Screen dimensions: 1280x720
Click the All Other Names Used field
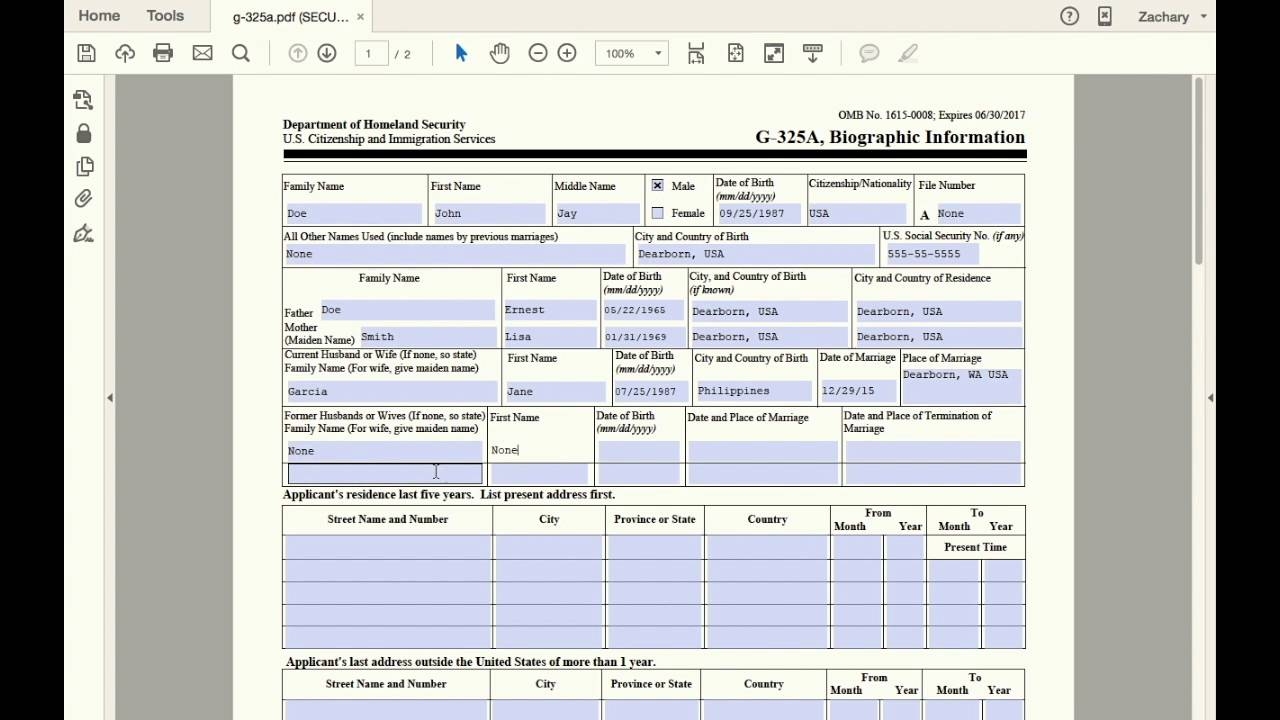(x=455, y=254)
